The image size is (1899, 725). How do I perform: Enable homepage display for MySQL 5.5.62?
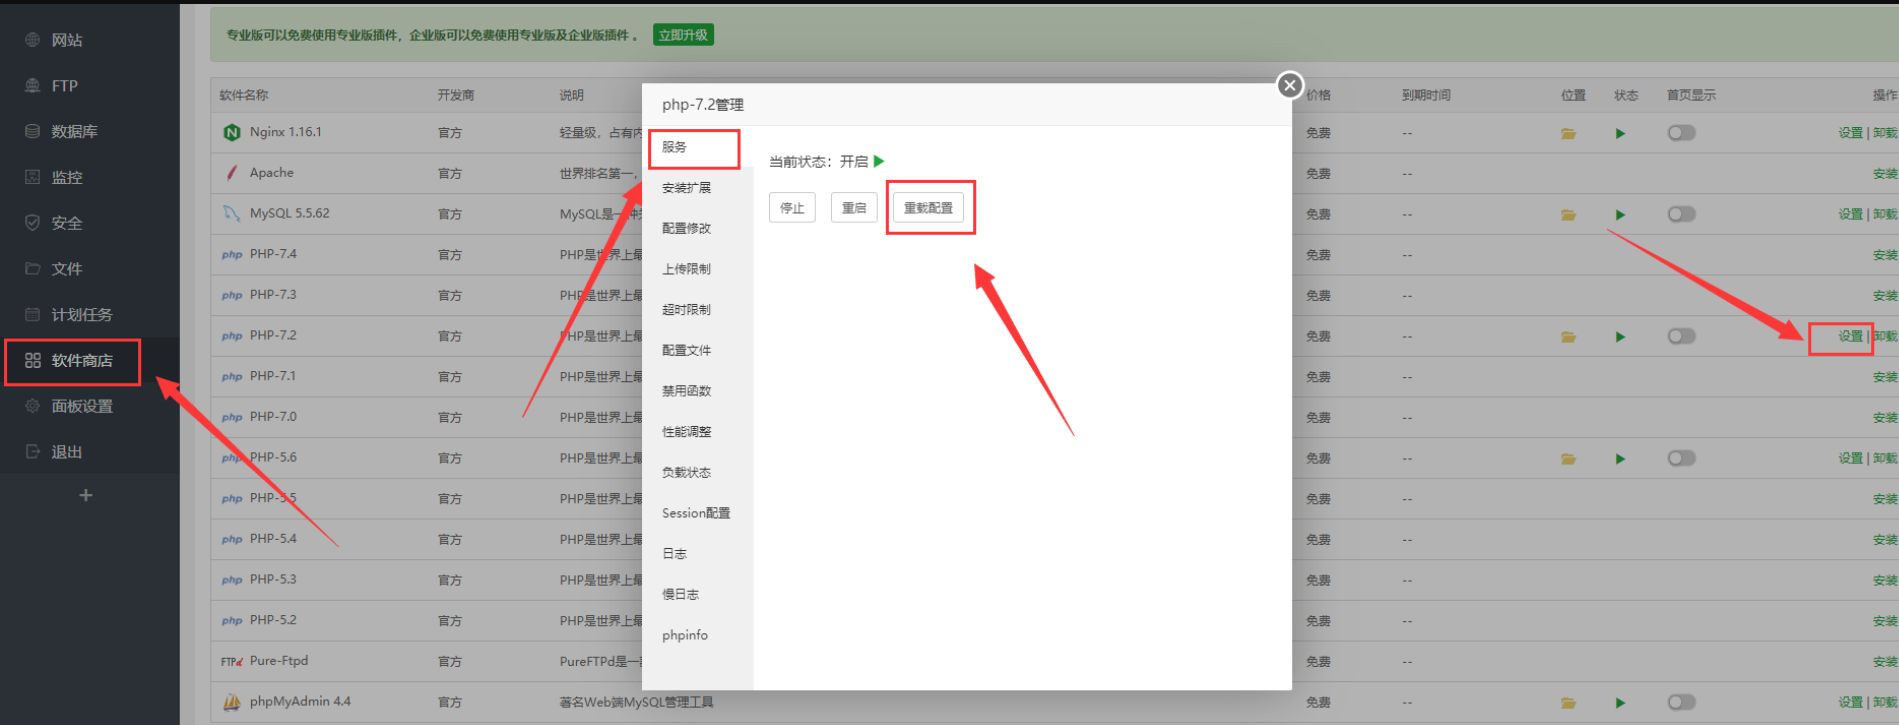(1681, 215)
